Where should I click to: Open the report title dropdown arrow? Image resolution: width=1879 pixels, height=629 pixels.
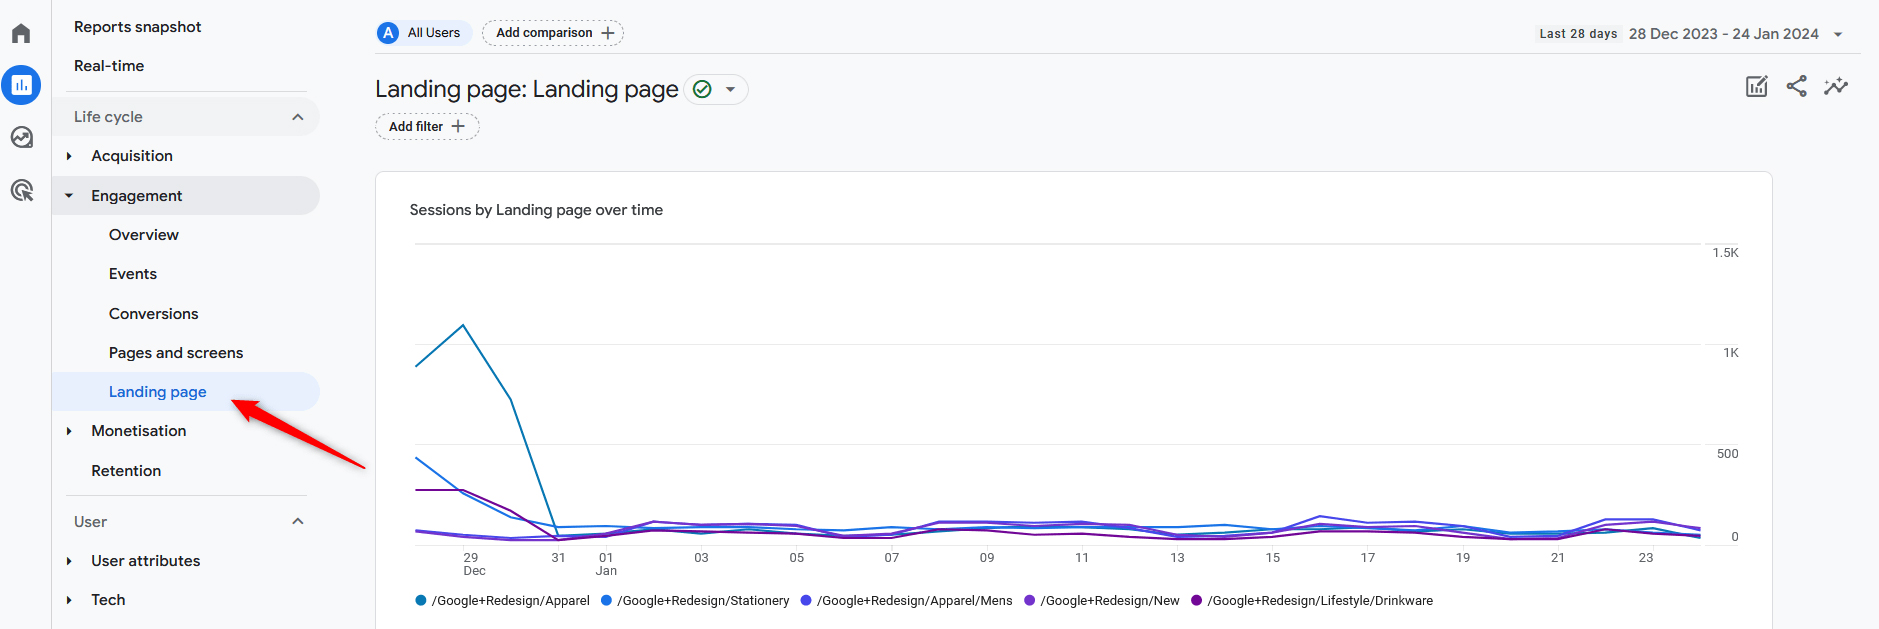(731, 90)
